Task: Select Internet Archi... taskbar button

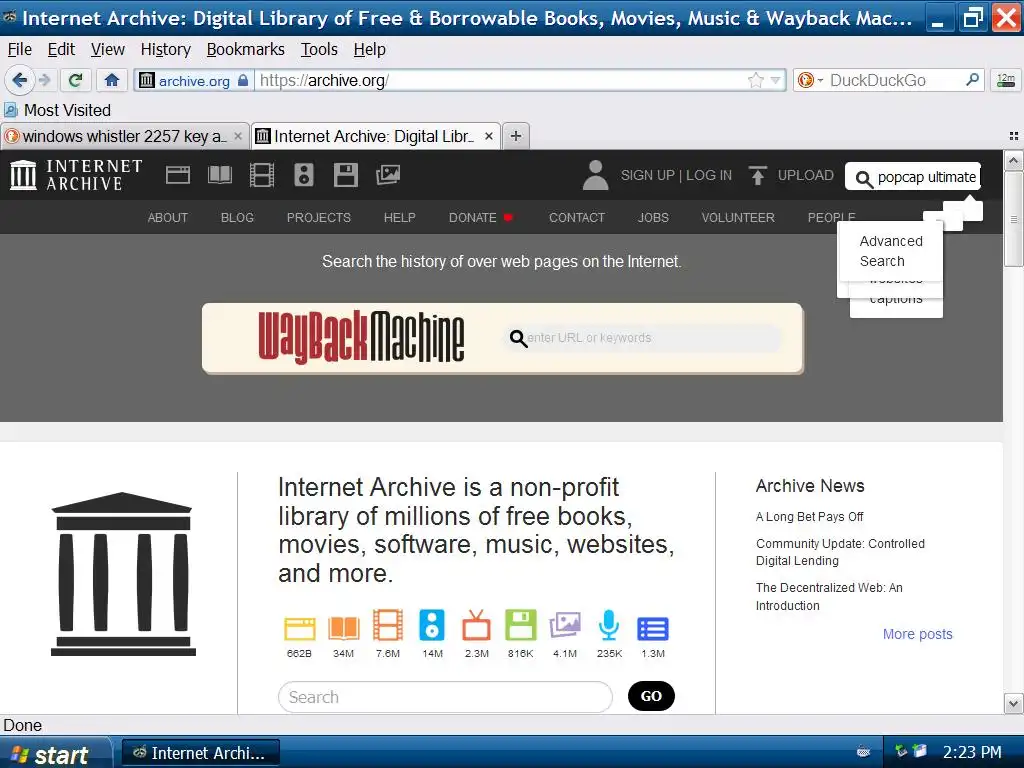Action: coord(200,753)
